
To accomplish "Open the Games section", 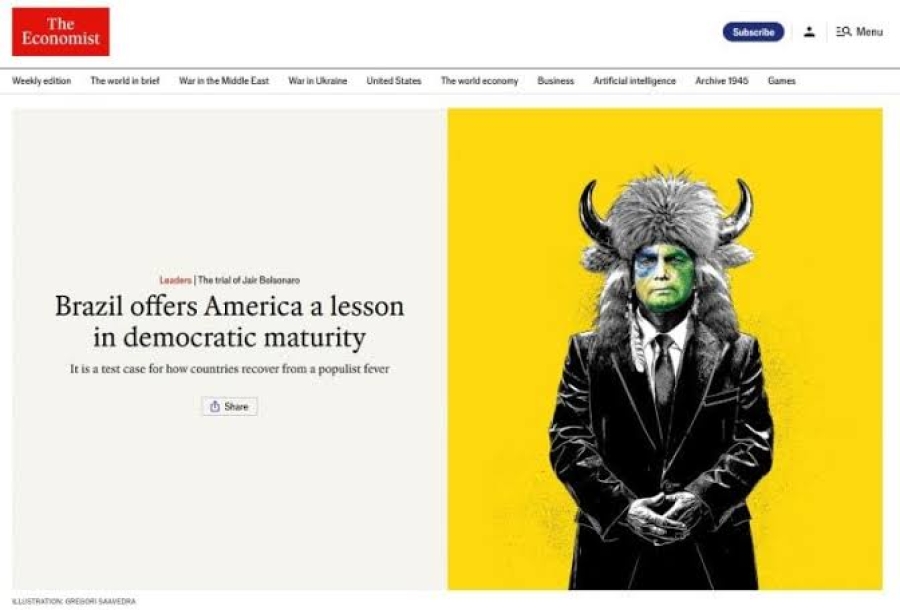I will point(782,81).
